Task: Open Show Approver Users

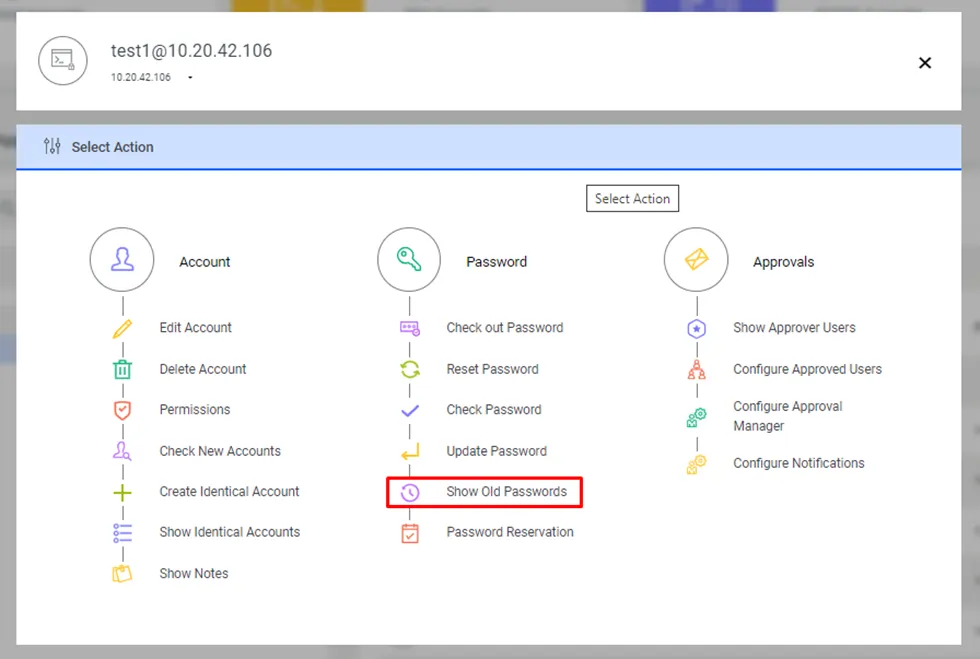Action: [794, 328]
